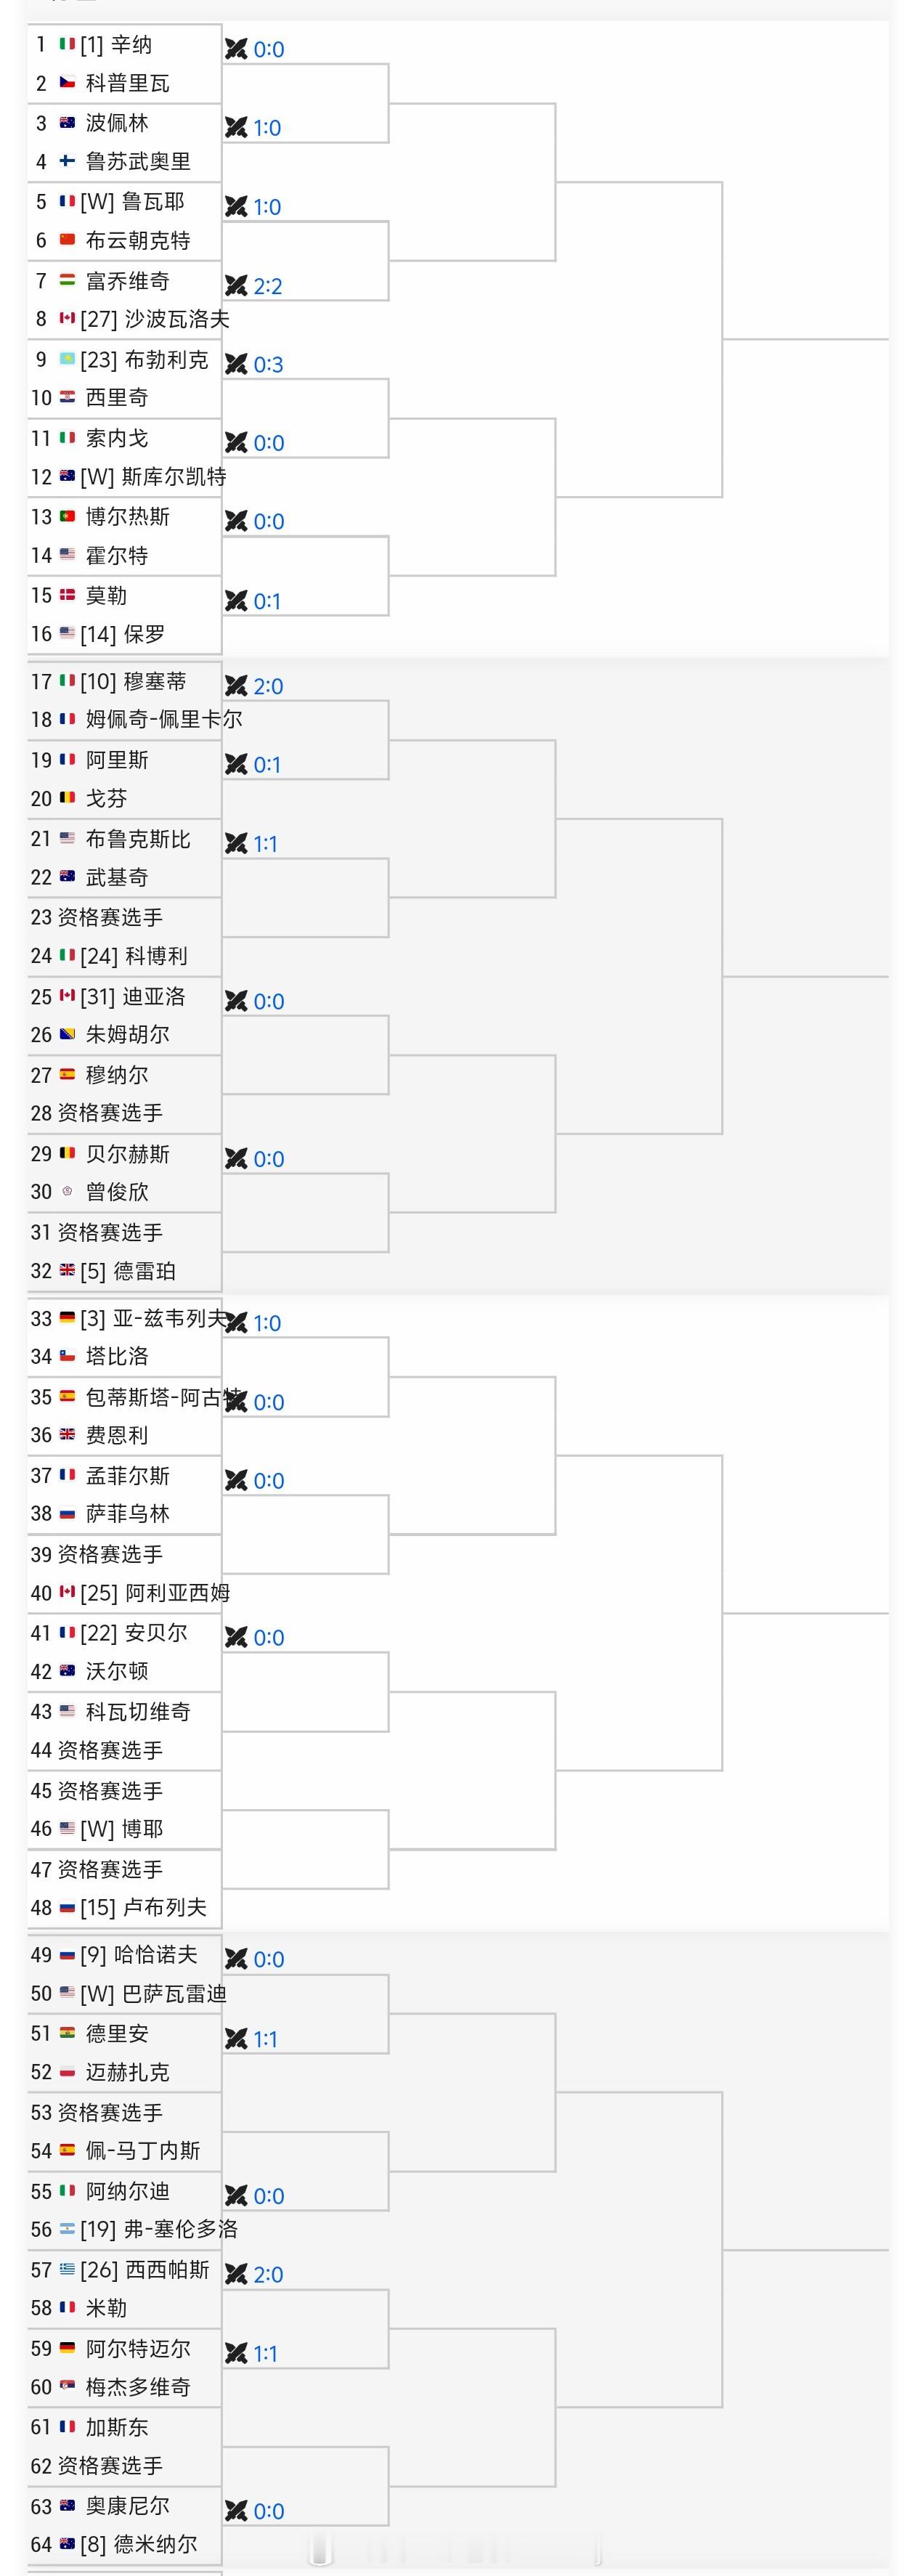Screen dimensions: 915x2576
Task: Click the 1:1 score for 德里安 vs 迈赫扎克
Action: 265,2039
